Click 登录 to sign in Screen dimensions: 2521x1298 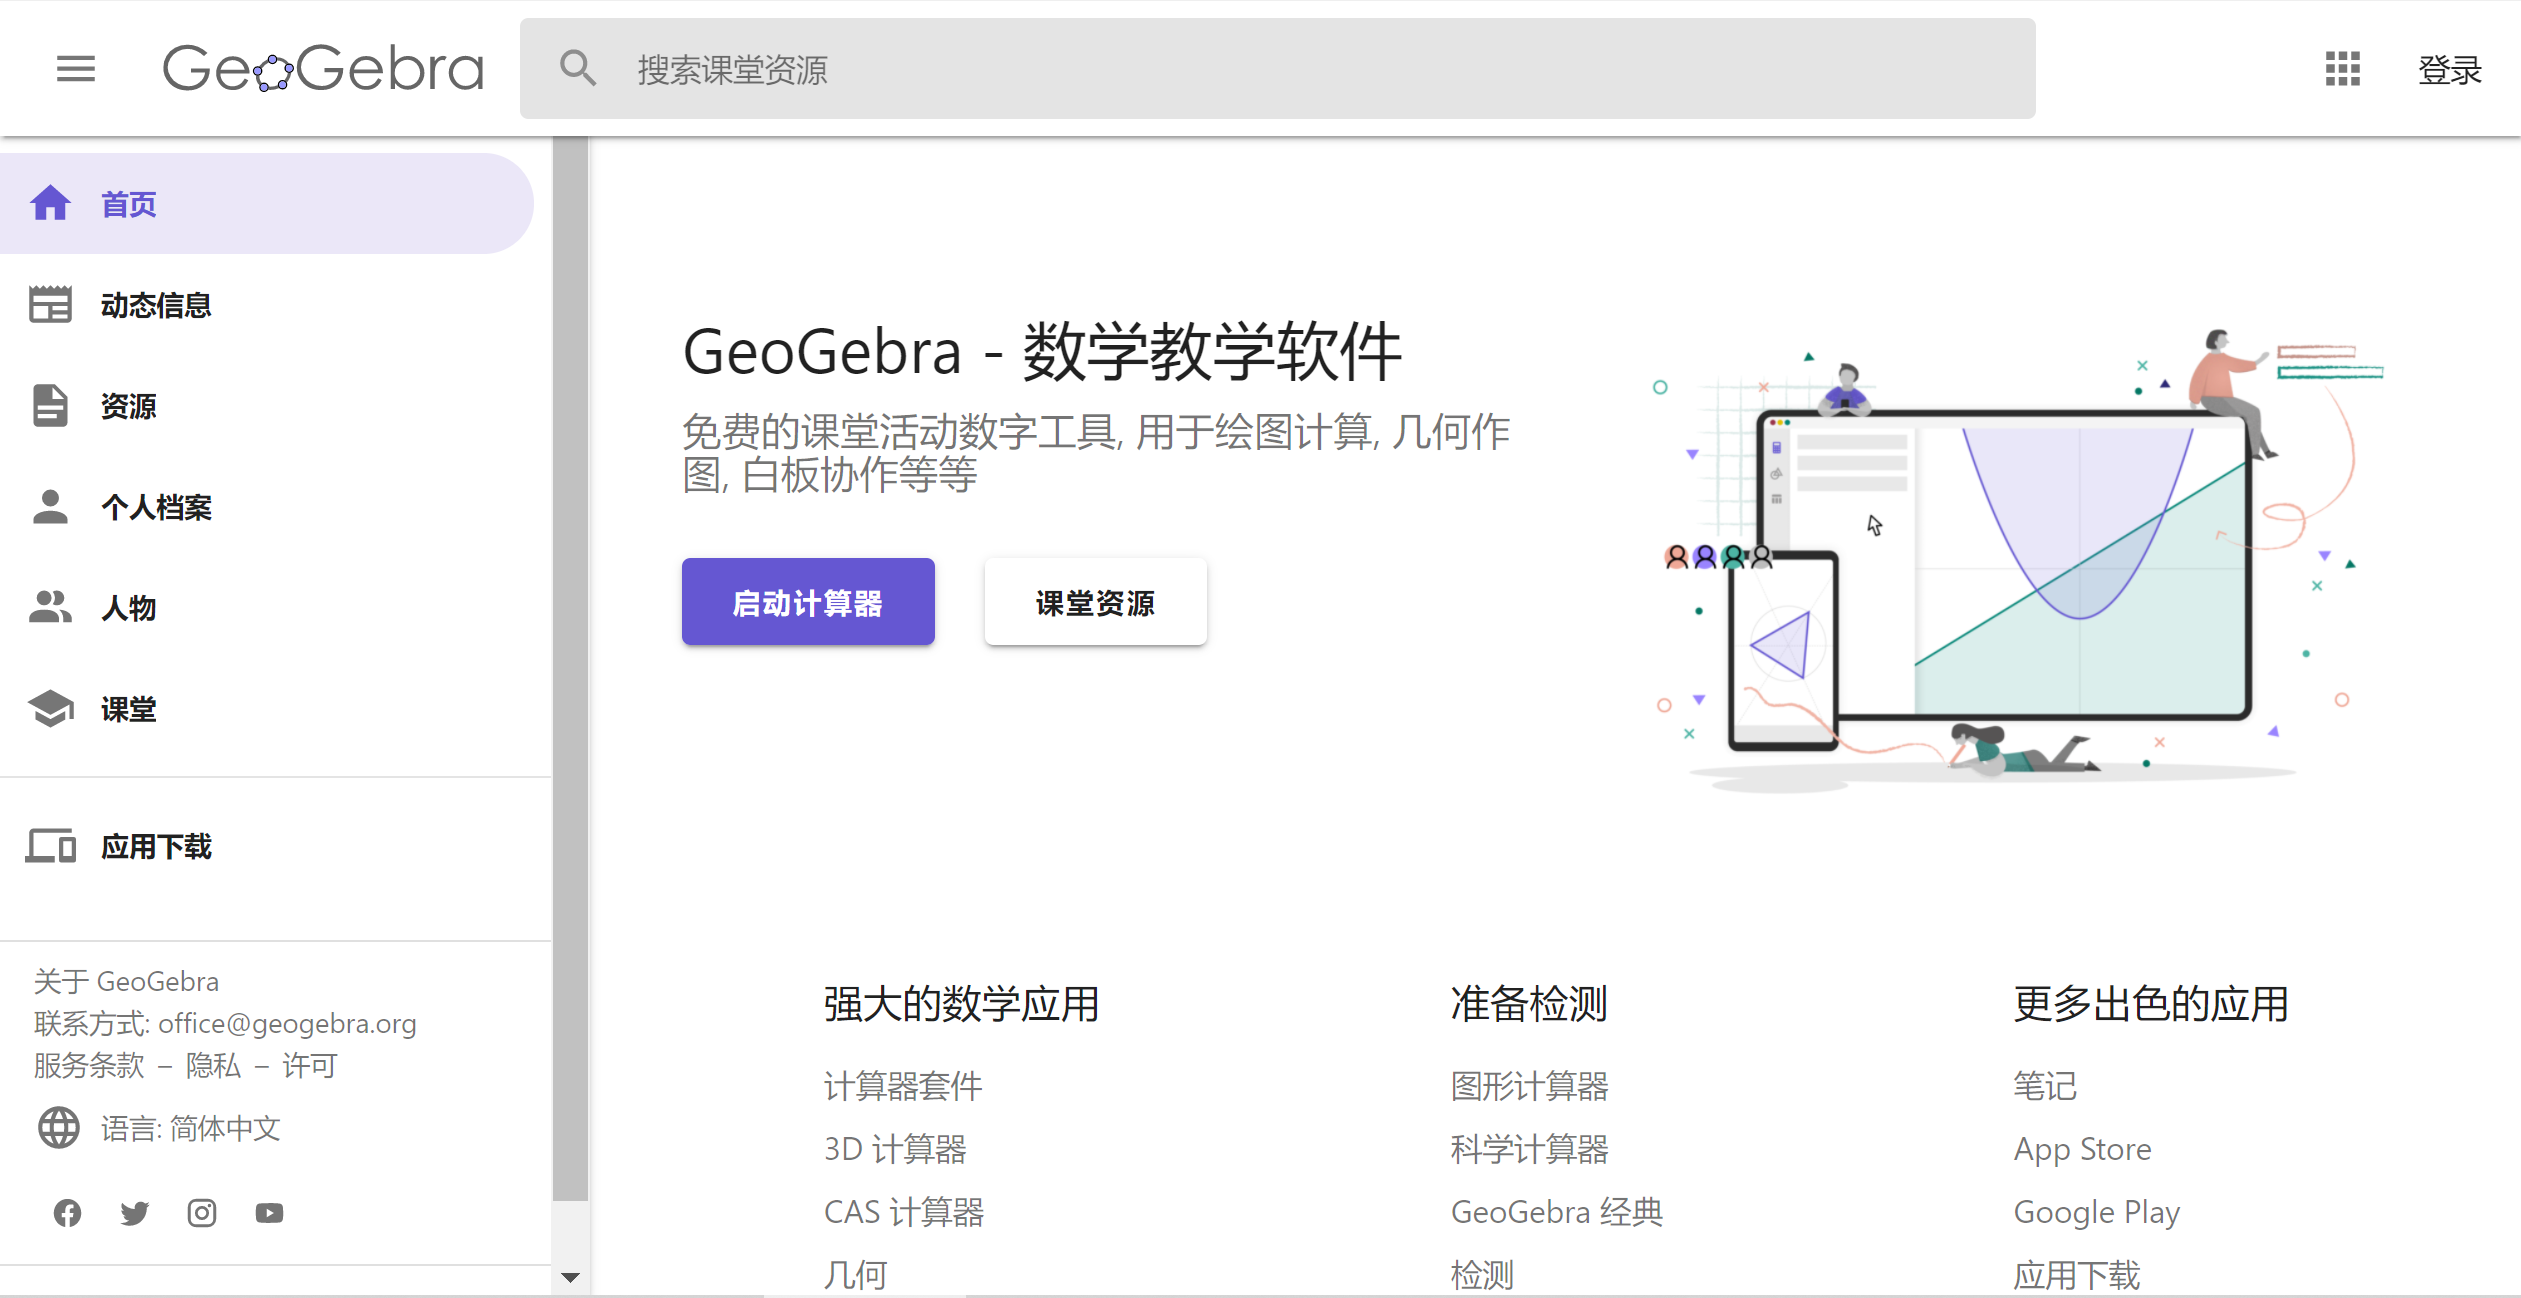pos(2449,70)
